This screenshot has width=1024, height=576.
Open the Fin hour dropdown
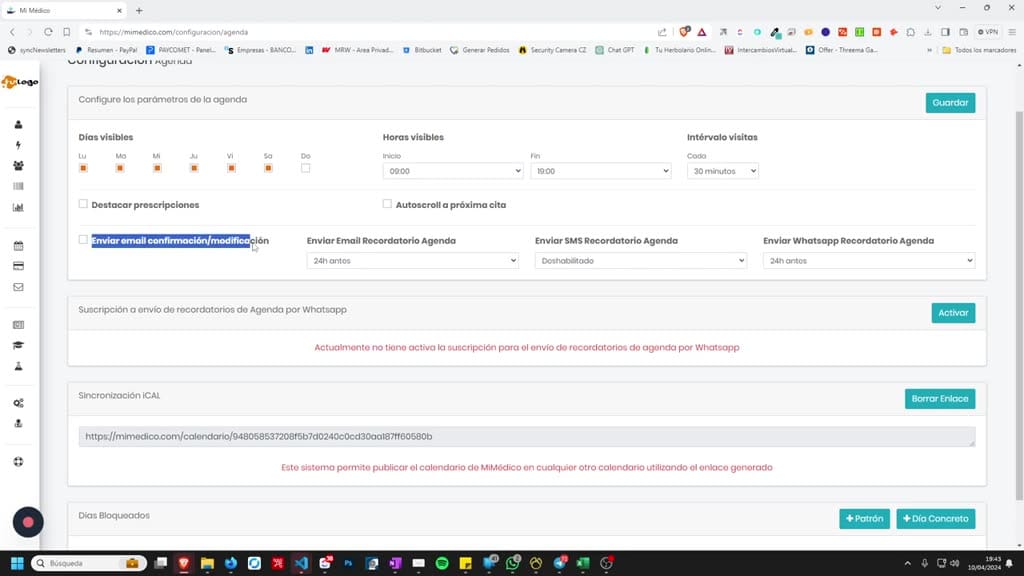click(x=601, y=171)
